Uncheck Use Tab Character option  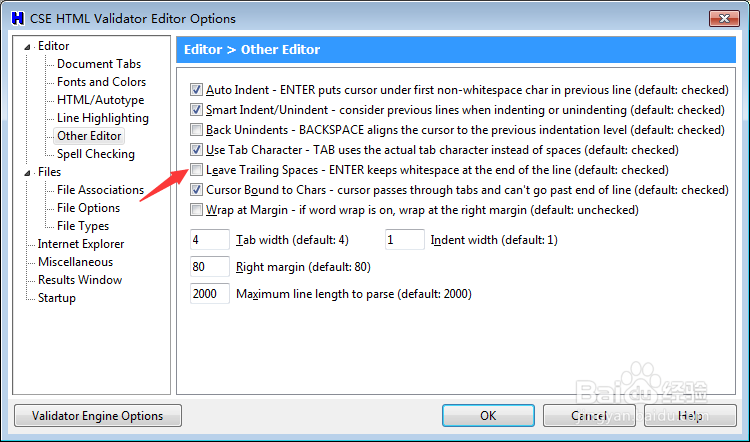coord(196,150)
